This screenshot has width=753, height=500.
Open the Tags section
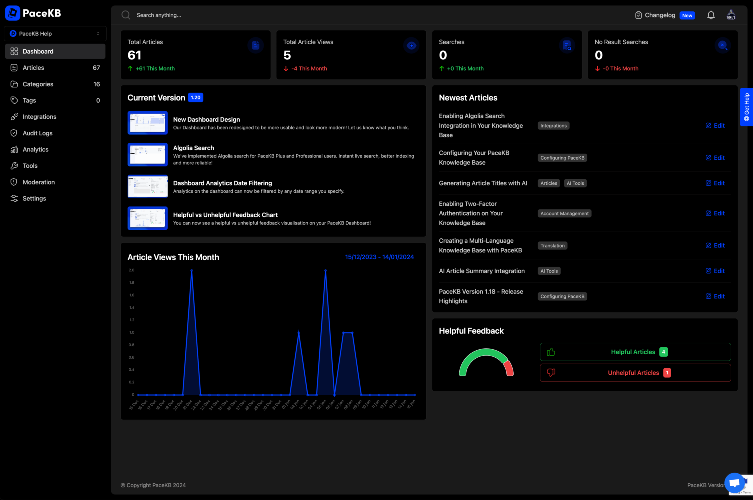55,100
